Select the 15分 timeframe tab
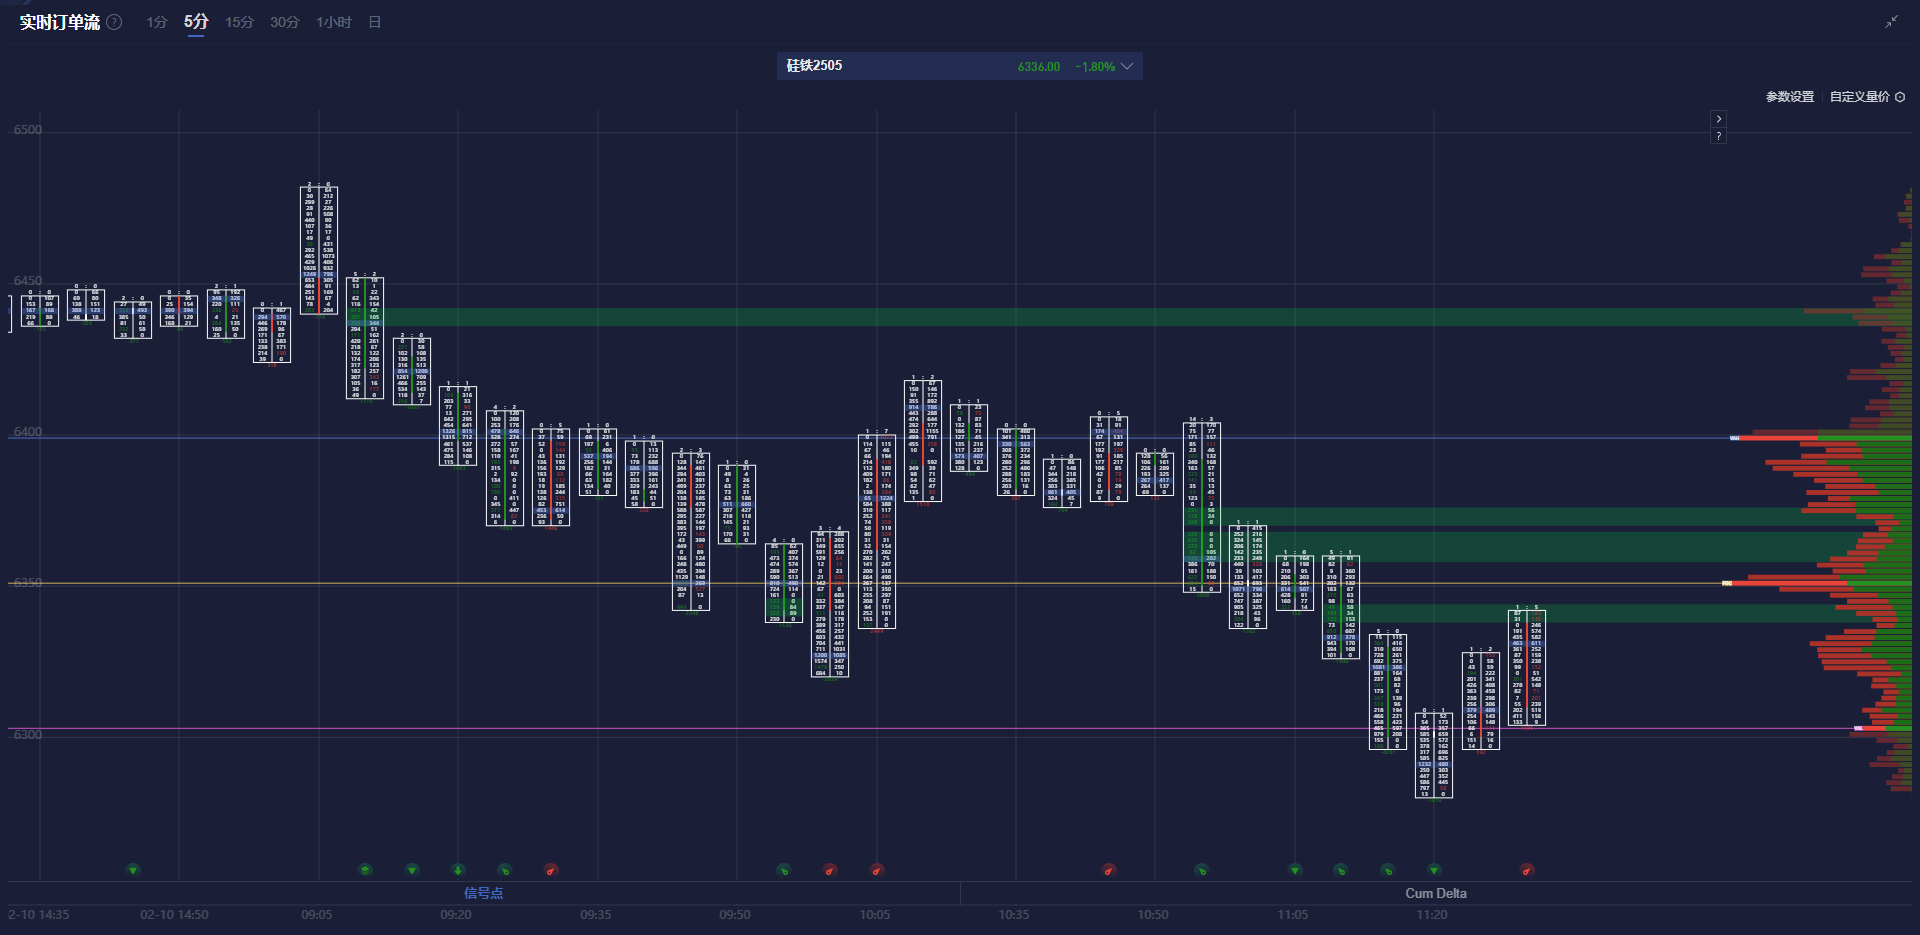Image resolution: width=1920 pixels, height=935 pixels. [239, 22]
